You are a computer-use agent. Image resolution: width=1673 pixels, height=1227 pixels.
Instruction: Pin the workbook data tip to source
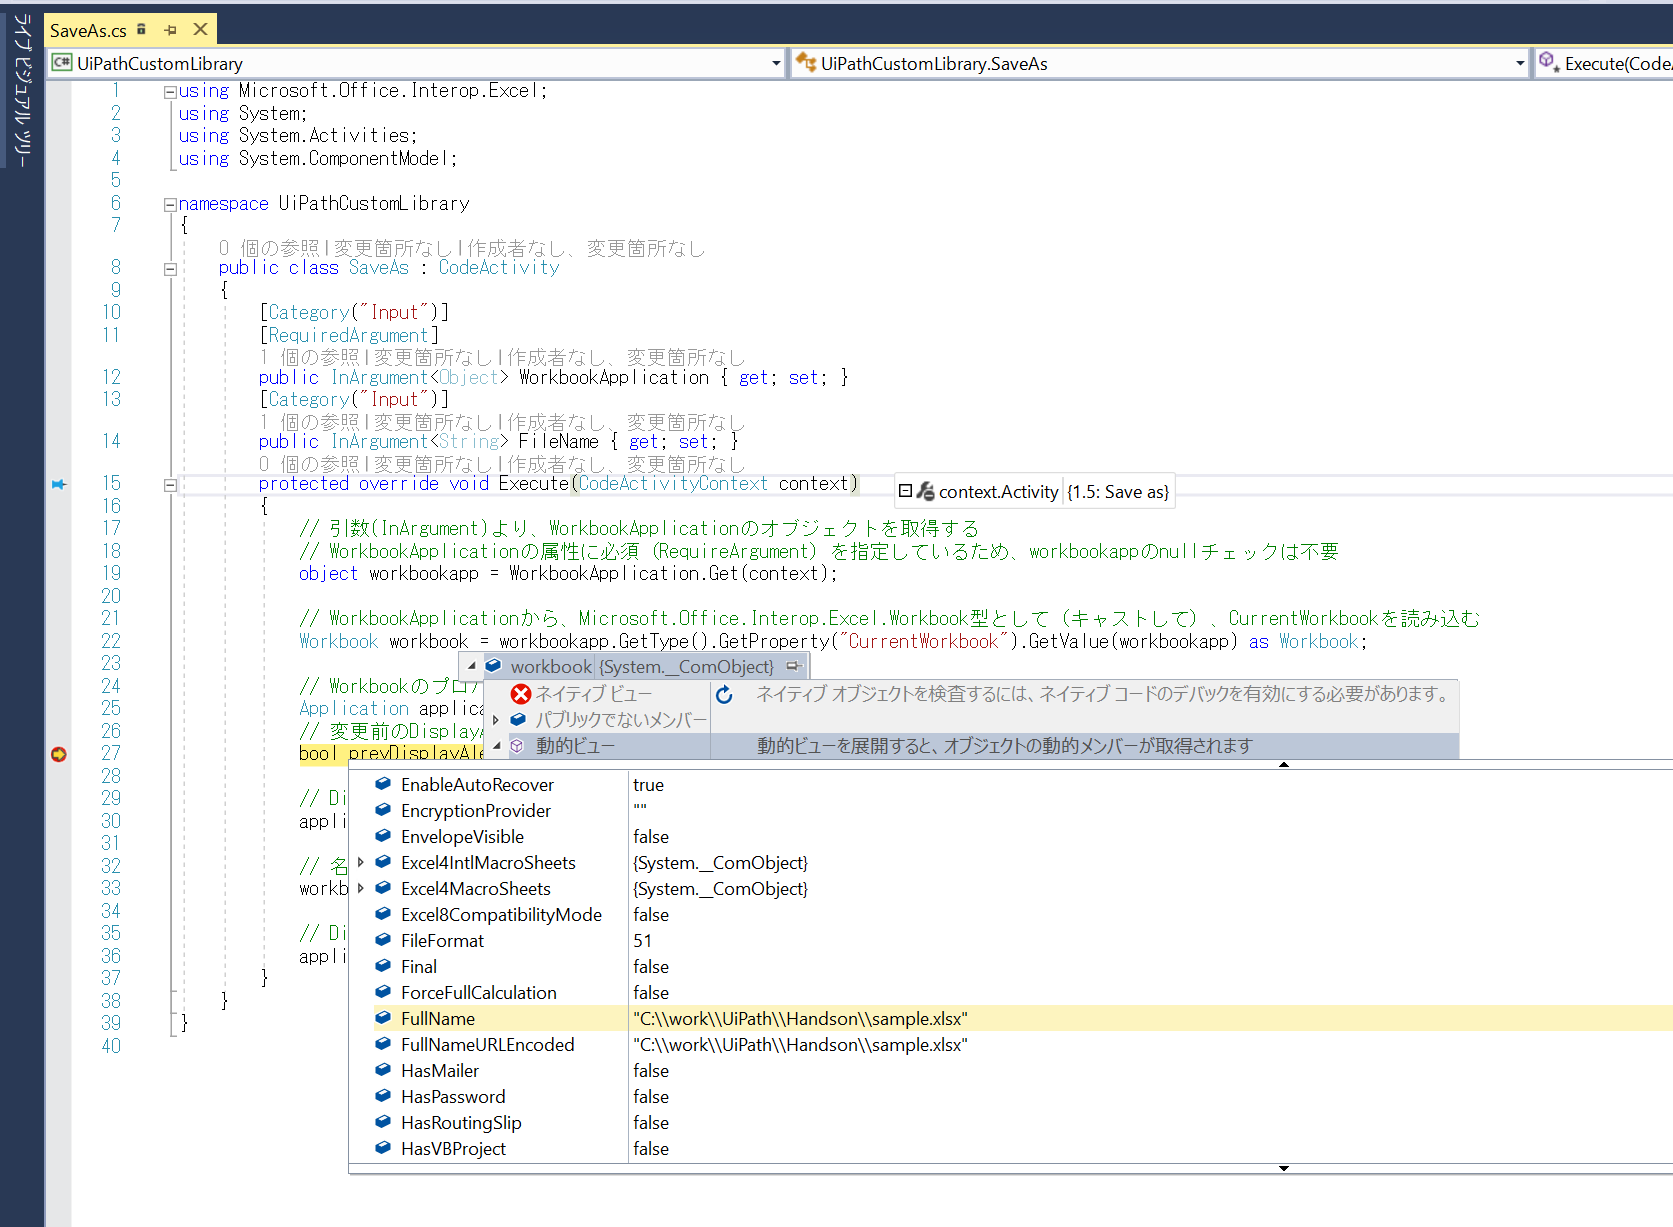[793, 666]
